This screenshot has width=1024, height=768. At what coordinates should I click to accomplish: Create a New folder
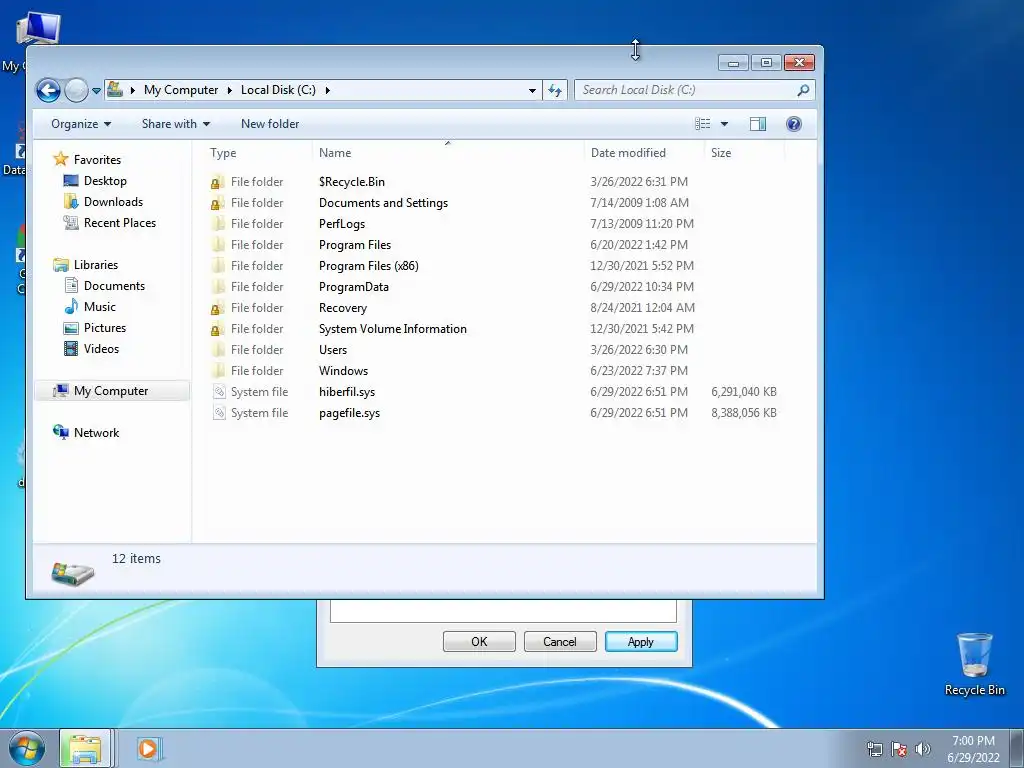pyautogui.click(x=270, y=124)
